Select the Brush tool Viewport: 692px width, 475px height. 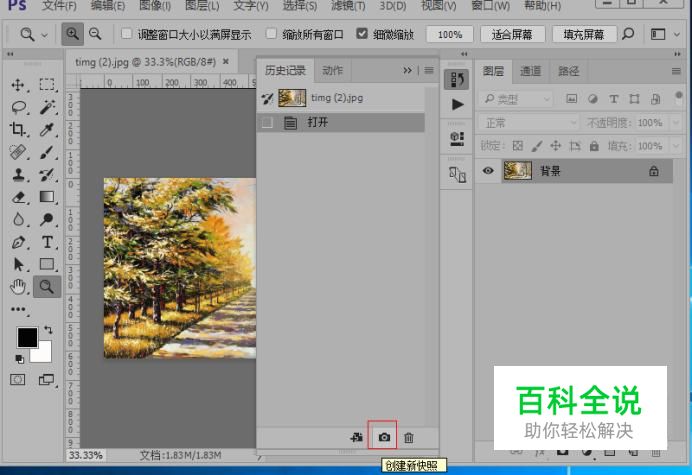pyautogui.click(x=47, y=152)
